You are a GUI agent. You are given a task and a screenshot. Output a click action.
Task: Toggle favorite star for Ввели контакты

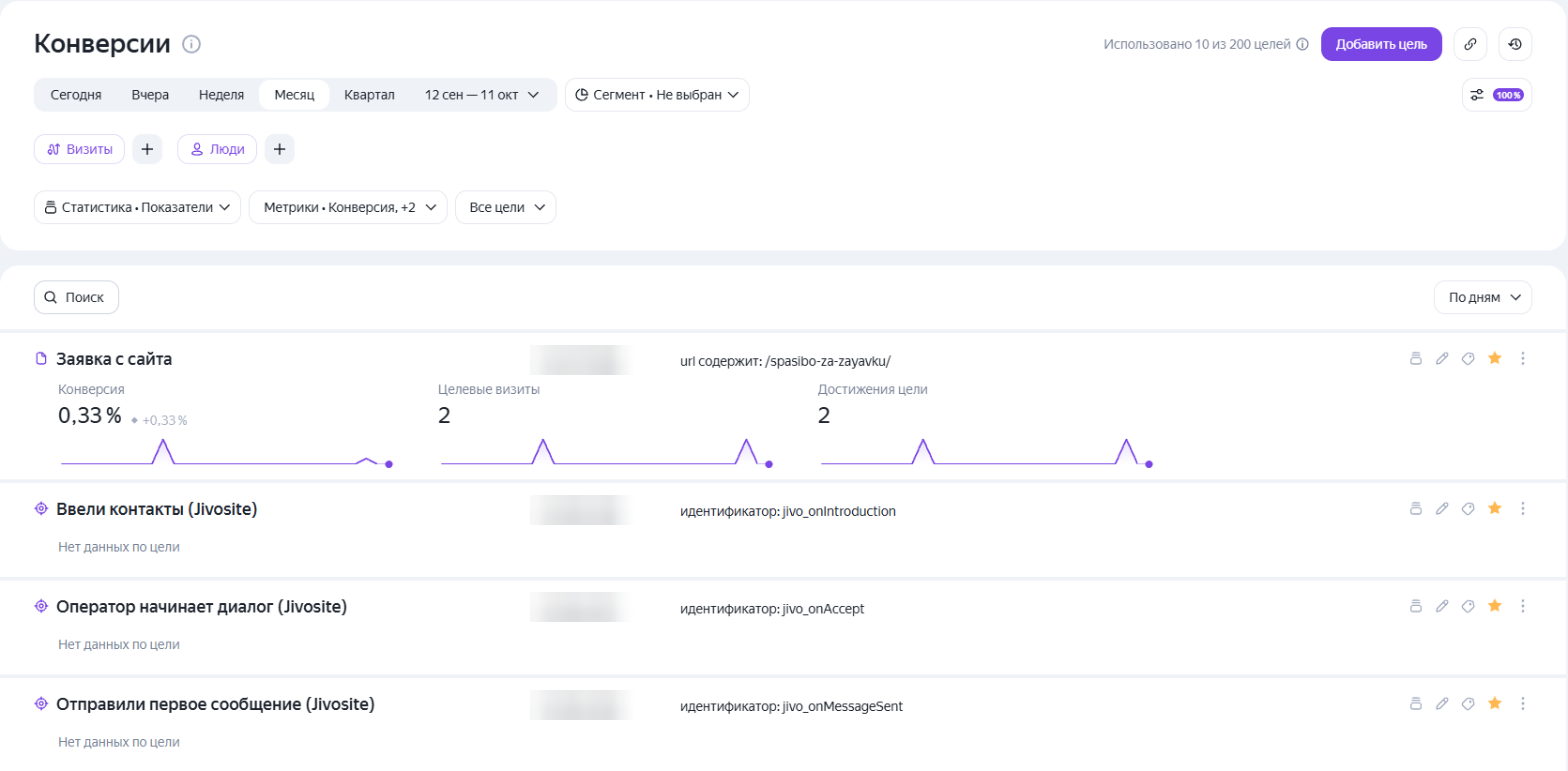(1495, 509)
